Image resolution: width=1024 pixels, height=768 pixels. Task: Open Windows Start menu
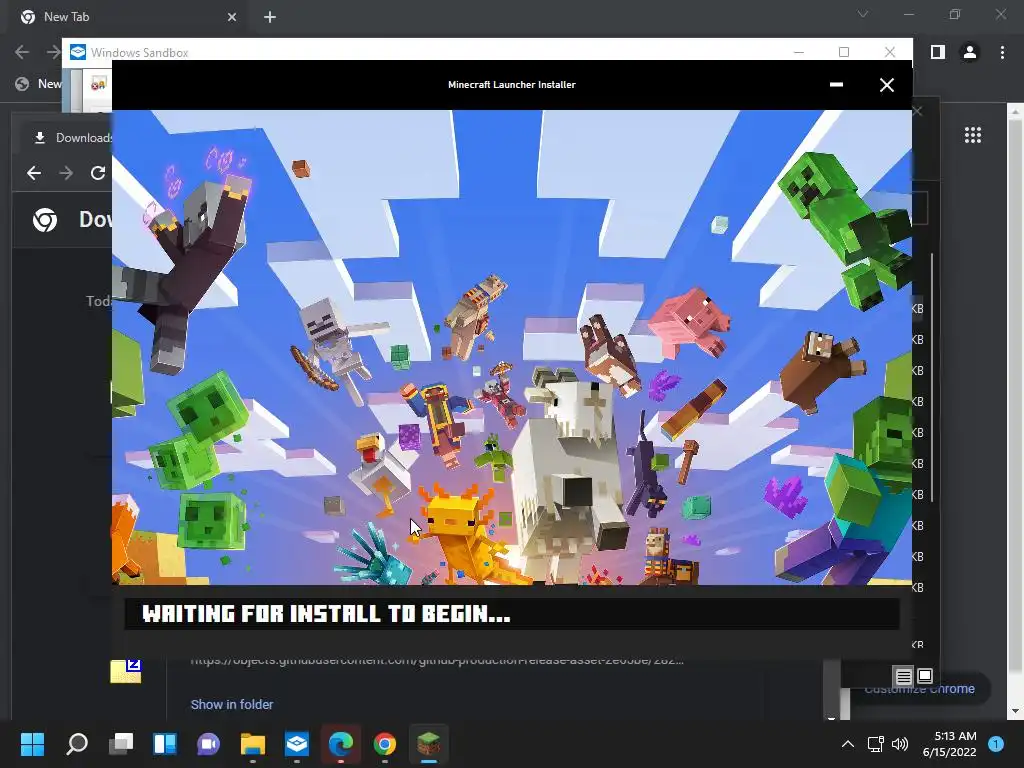click(32, 743)
